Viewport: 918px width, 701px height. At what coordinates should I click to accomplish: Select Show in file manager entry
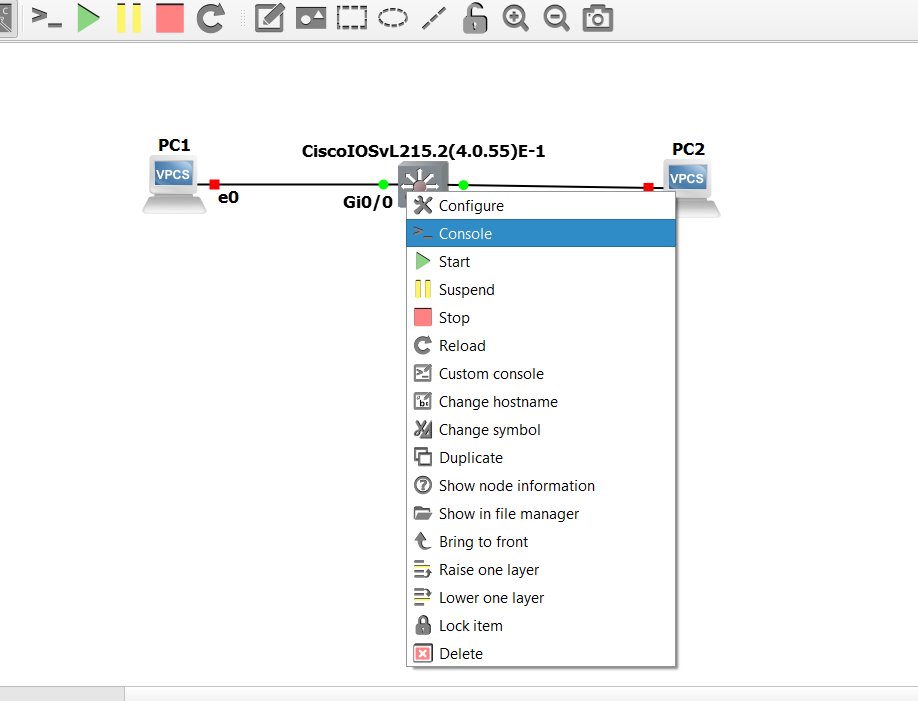coord(541,514)
